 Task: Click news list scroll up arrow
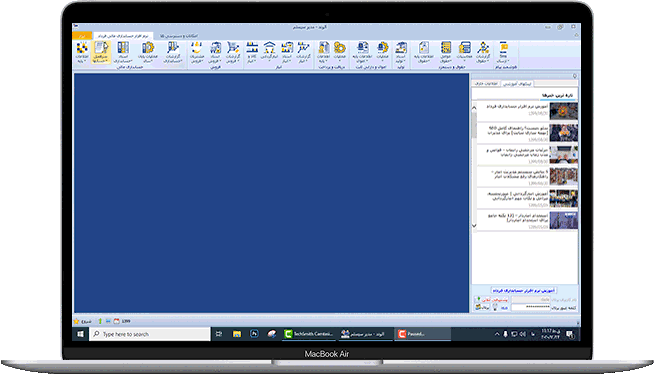pyautogui.click(x=474, y=108)
